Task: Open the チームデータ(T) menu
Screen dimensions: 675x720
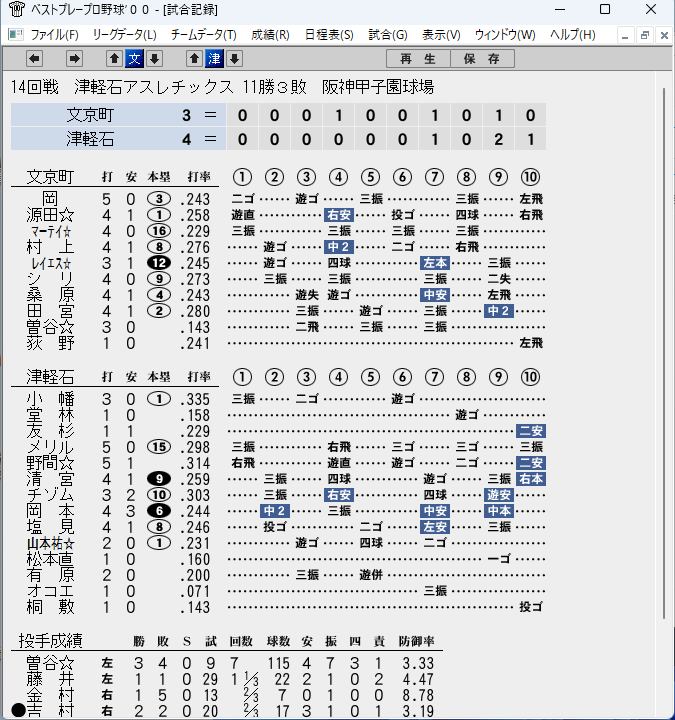Action: click(203, 35)
